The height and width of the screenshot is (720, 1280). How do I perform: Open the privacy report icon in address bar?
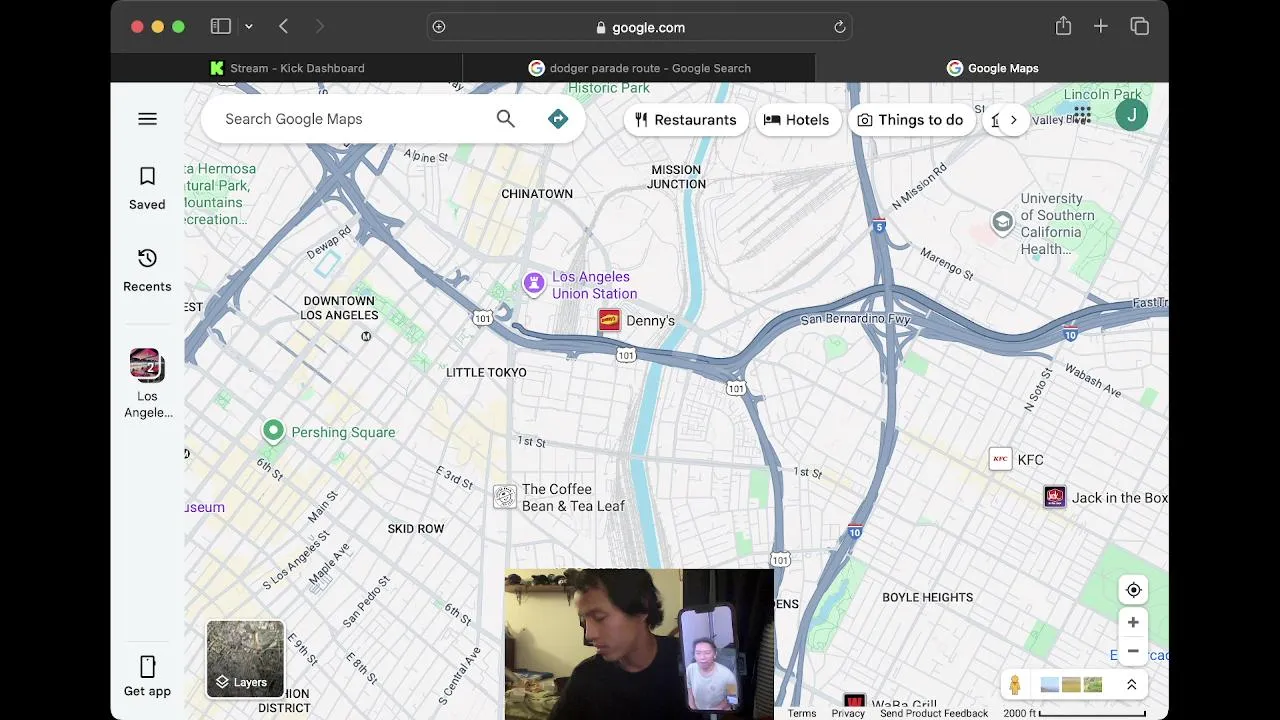439,27
